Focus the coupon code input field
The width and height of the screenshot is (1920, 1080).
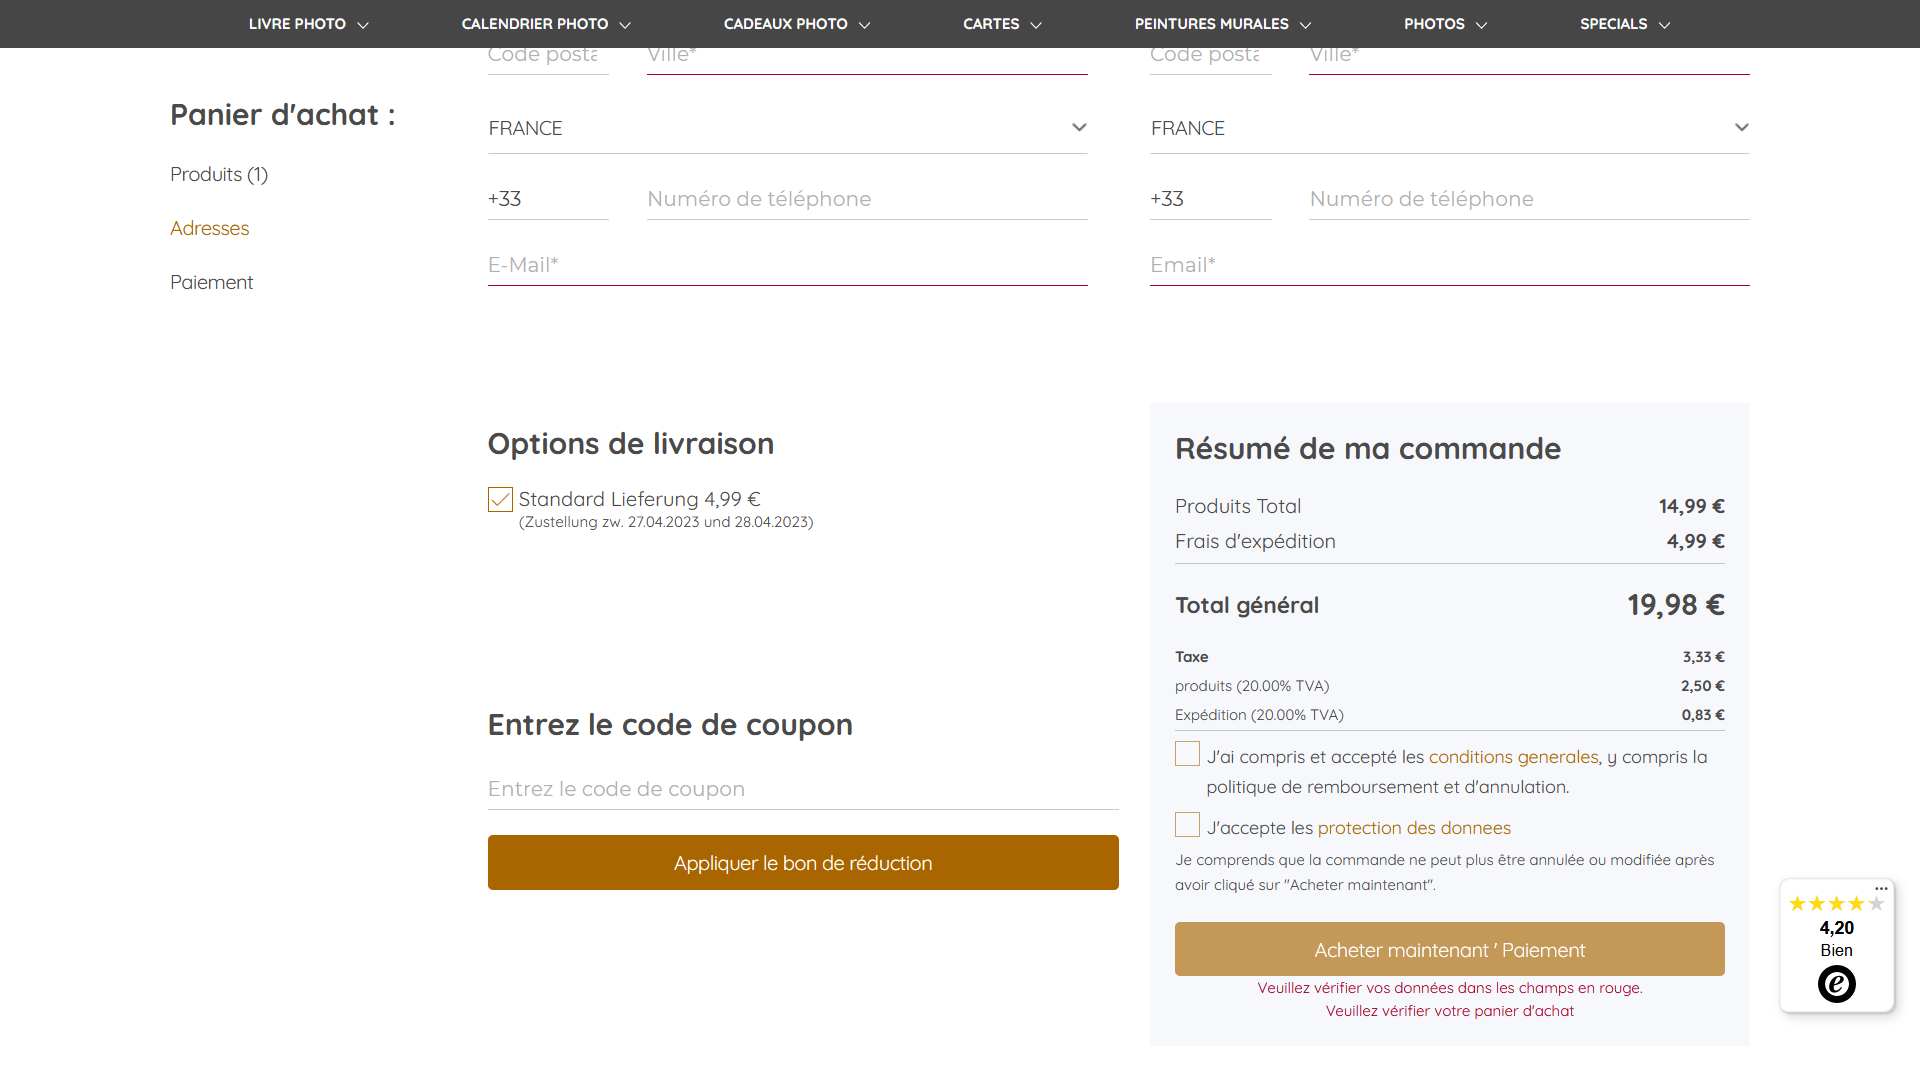point(803,789)
